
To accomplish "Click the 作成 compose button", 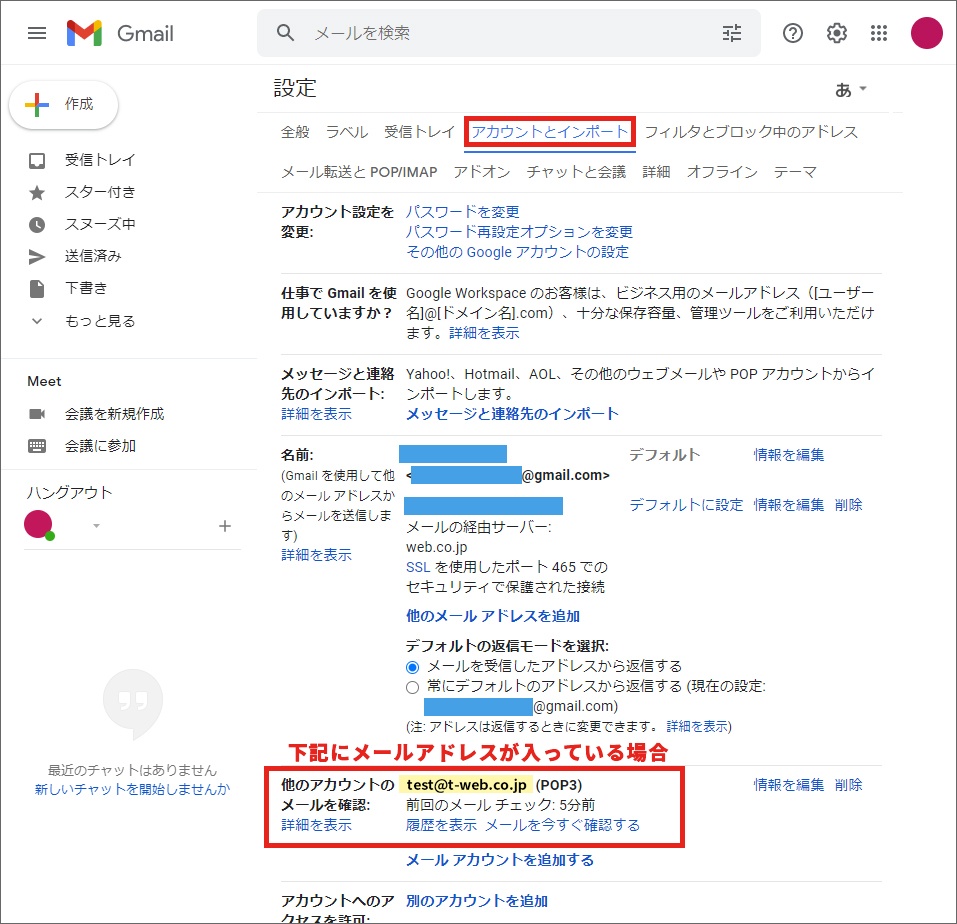I will click(x=64, y=104).
